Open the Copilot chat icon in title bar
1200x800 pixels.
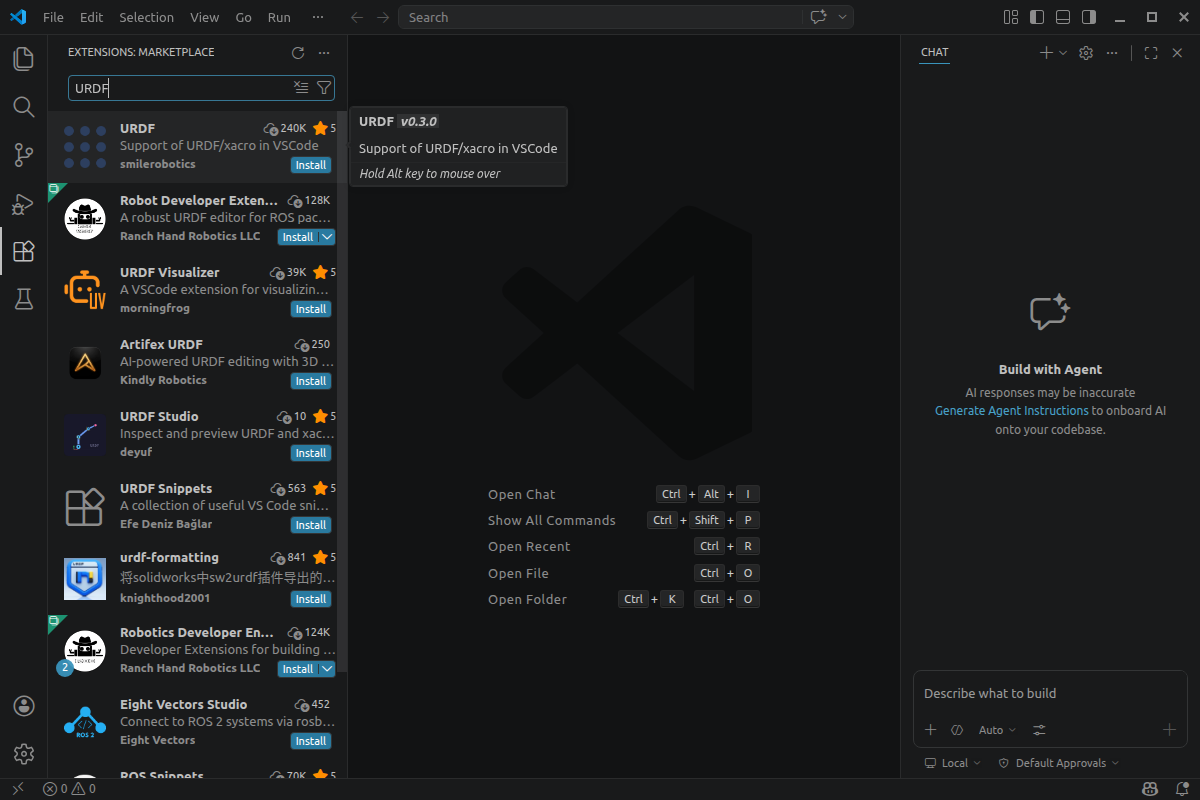click(x=819, y=17)
